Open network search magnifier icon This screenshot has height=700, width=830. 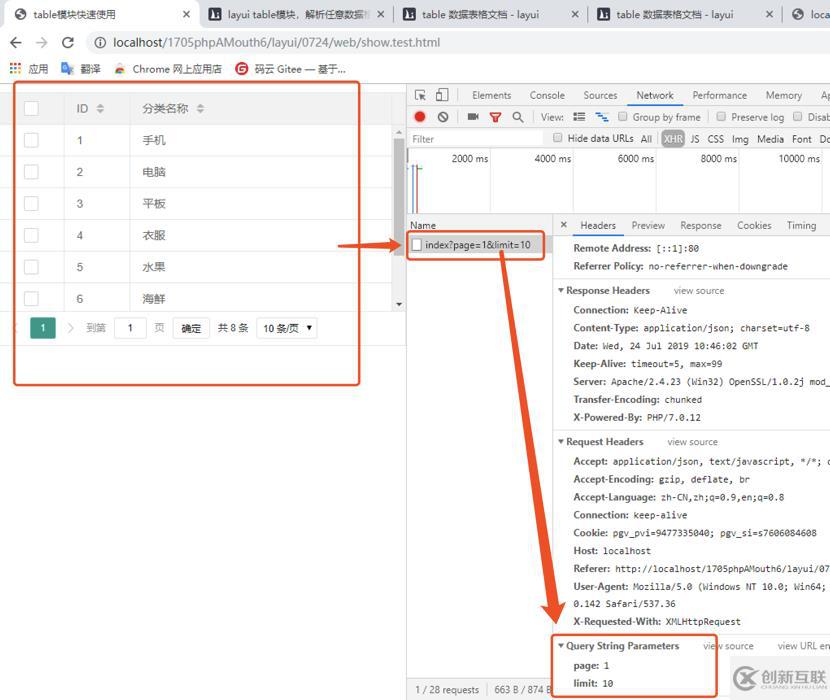(518, 117)
